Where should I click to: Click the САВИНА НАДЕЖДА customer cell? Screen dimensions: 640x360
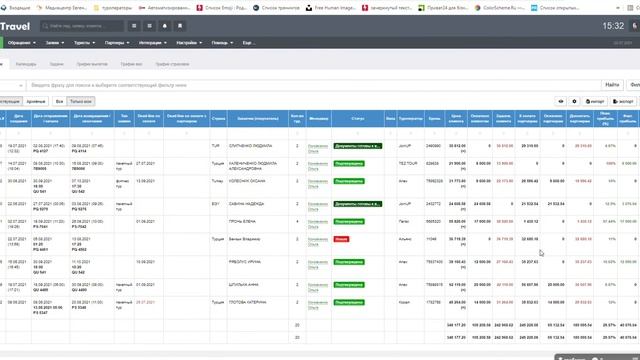tap(246, 204)
